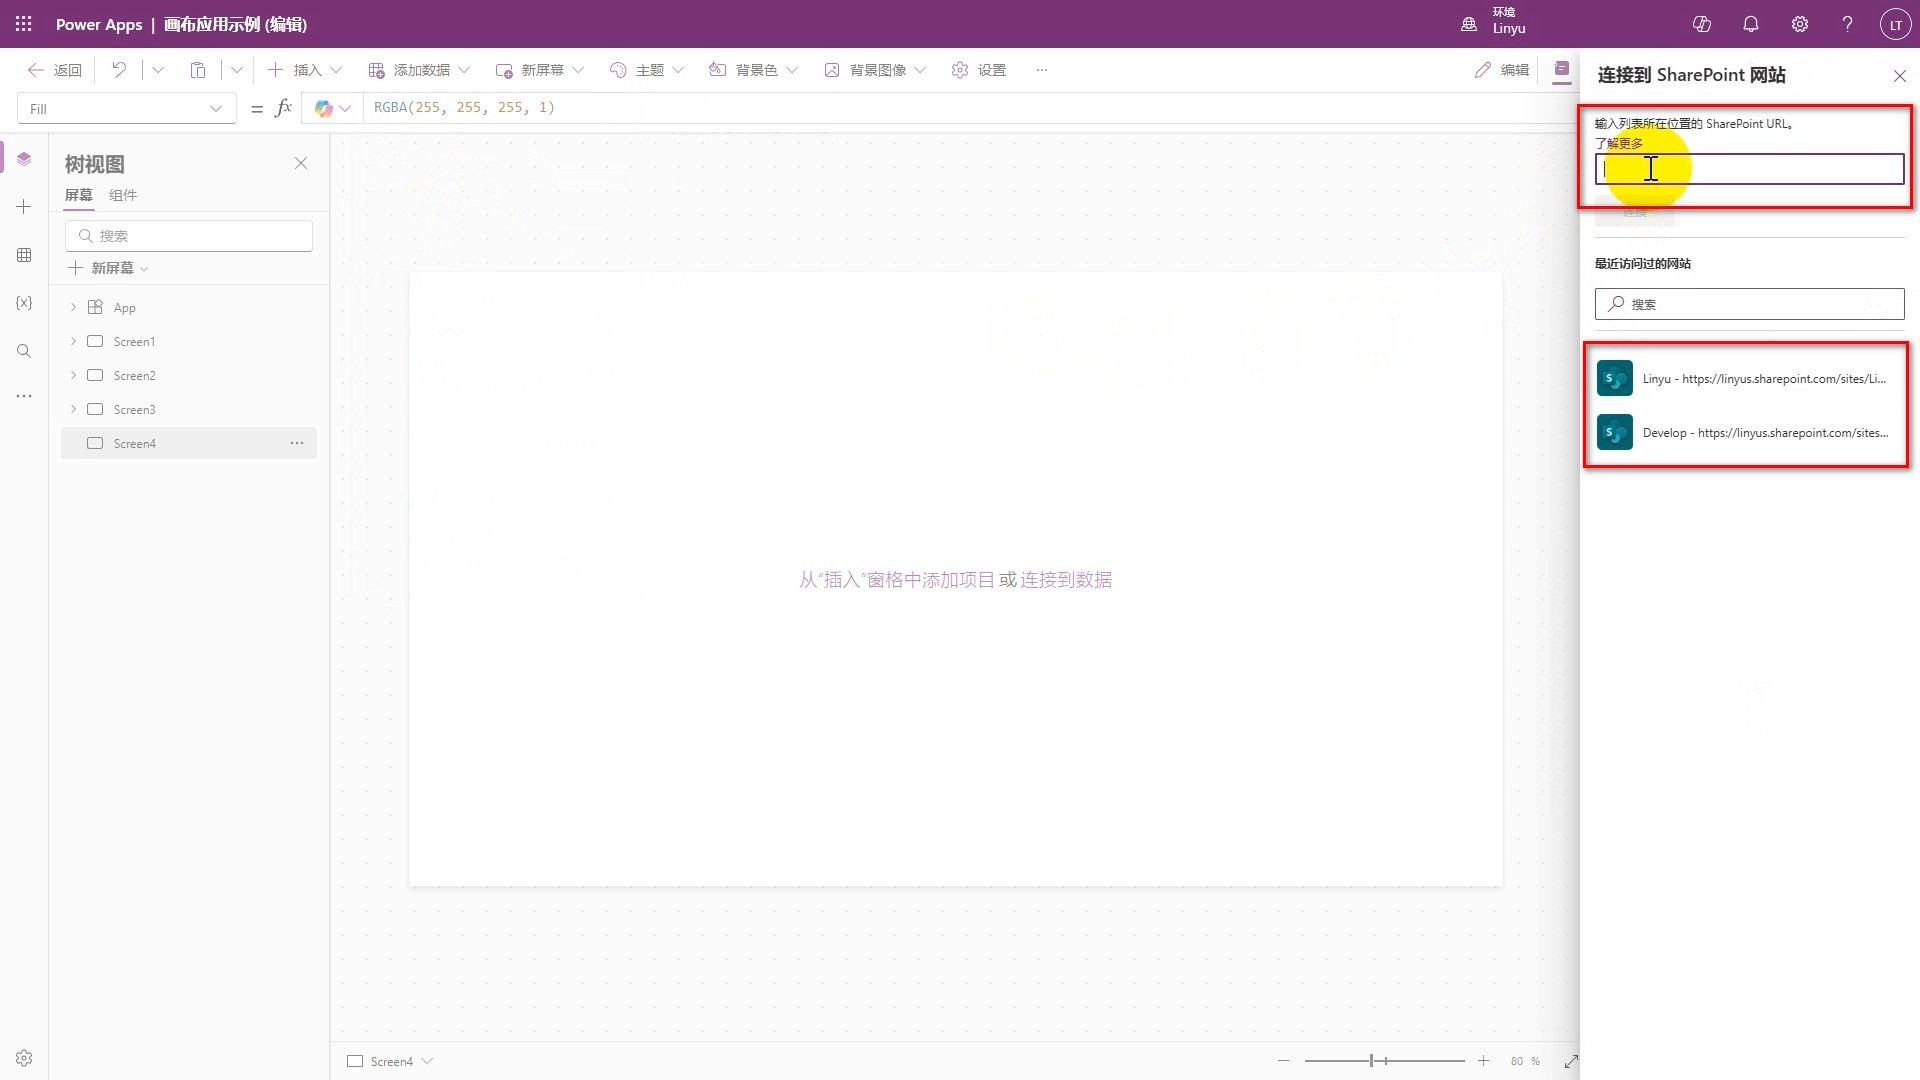Open the Data table icon in sidebar
The image size is (1920, 1080).
pyautogui.click(x=24, y=255)
